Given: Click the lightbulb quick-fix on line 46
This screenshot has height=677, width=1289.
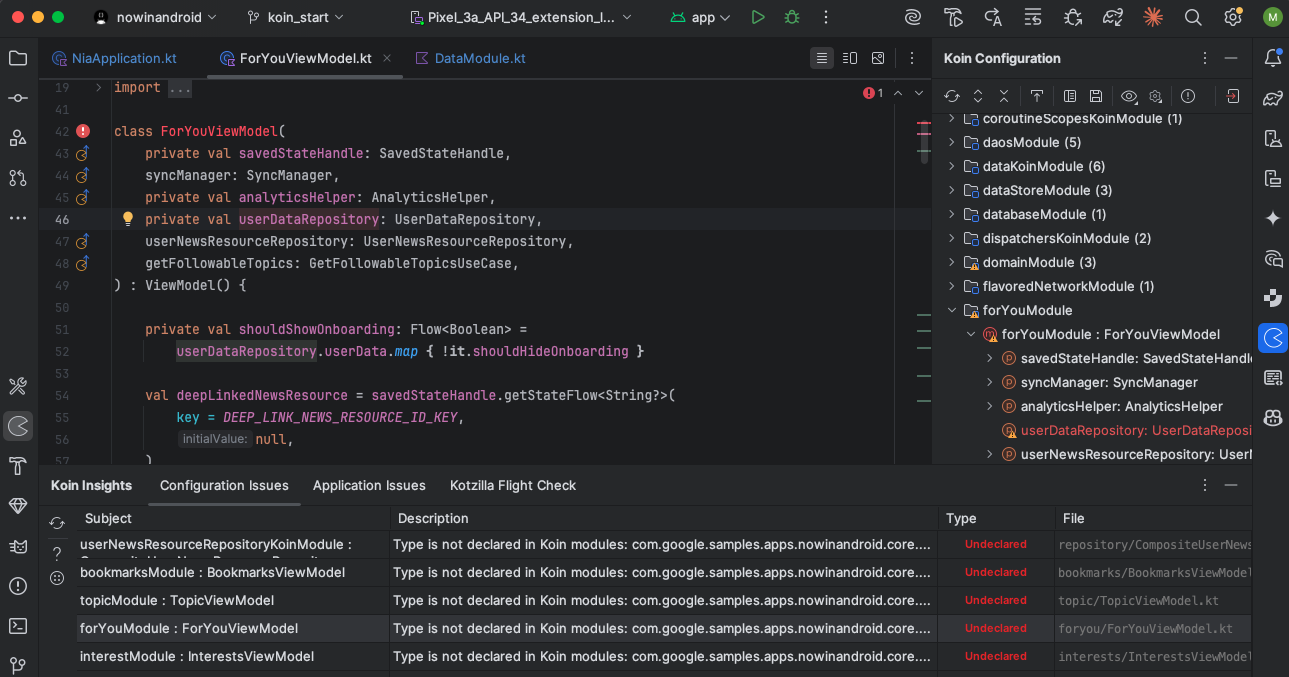Looking at the screenshot, I should [x=128, y=219].
